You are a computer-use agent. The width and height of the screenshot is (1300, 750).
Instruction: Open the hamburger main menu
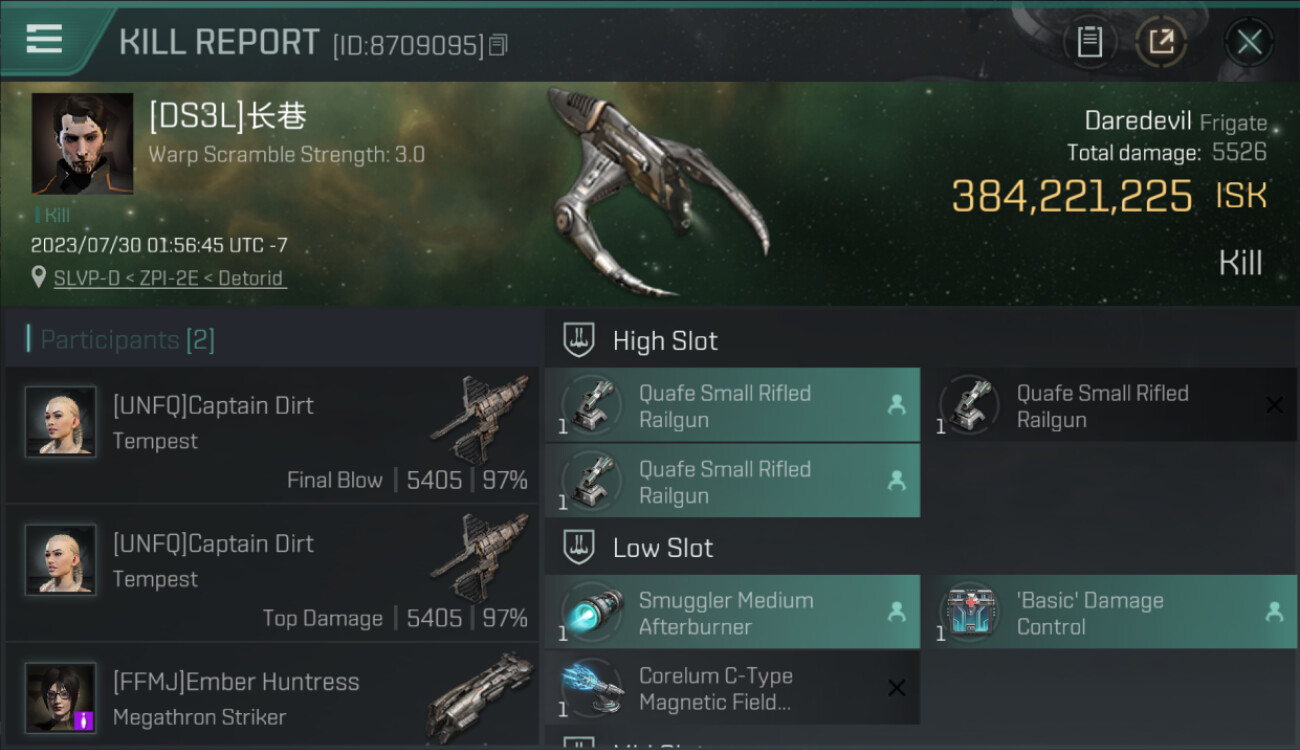coord(44,39)
